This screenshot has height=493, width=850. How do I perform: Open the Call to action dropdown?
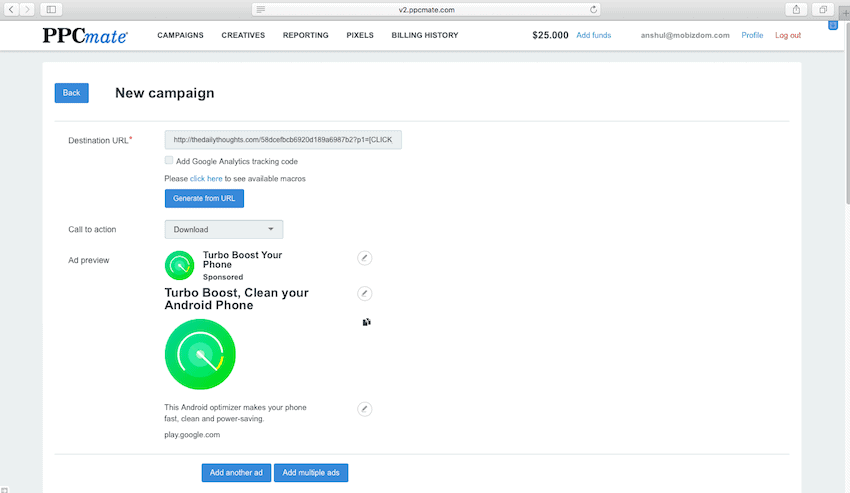[224, 230]
